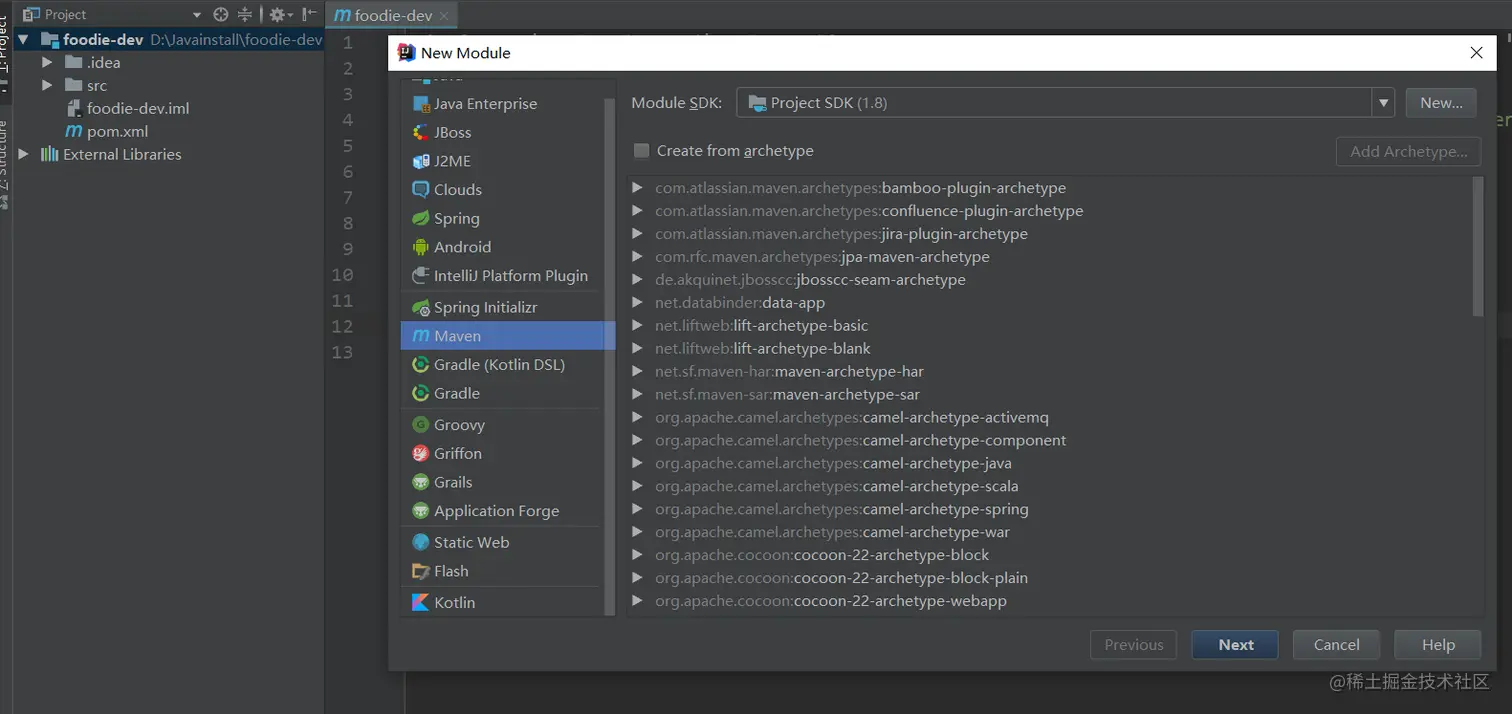
Task: Click module type list scrollbar
Action: 610,355
